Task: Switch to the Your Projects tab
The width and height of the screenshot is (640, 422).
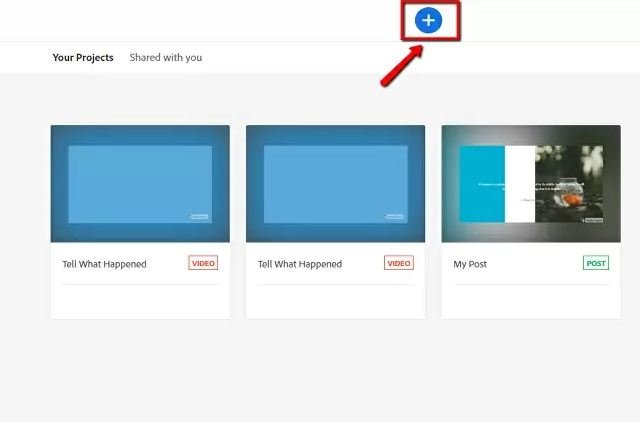Action: point(83,58)
